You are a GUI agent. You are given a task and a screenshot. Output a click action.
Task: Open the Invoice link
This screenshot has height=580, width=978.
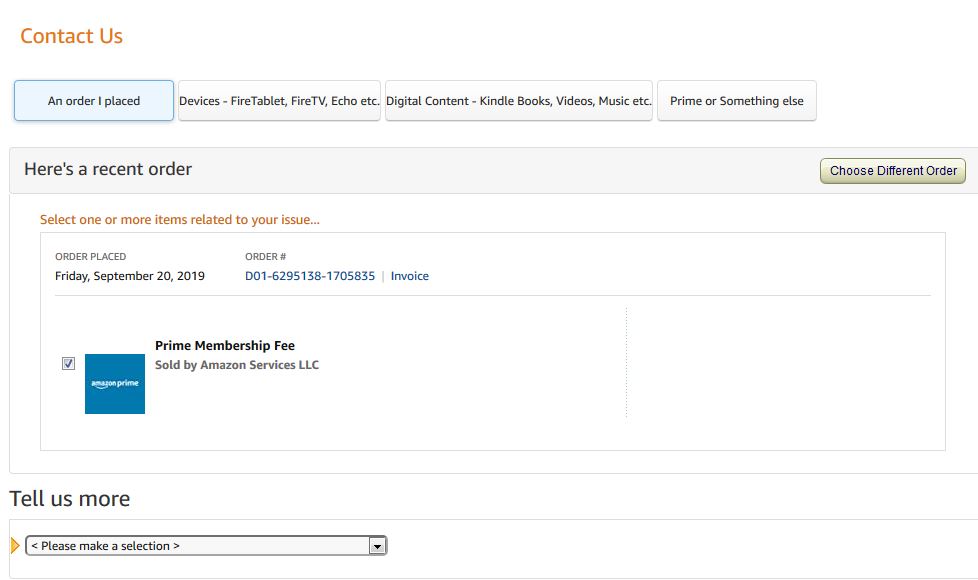coord(410,276)
